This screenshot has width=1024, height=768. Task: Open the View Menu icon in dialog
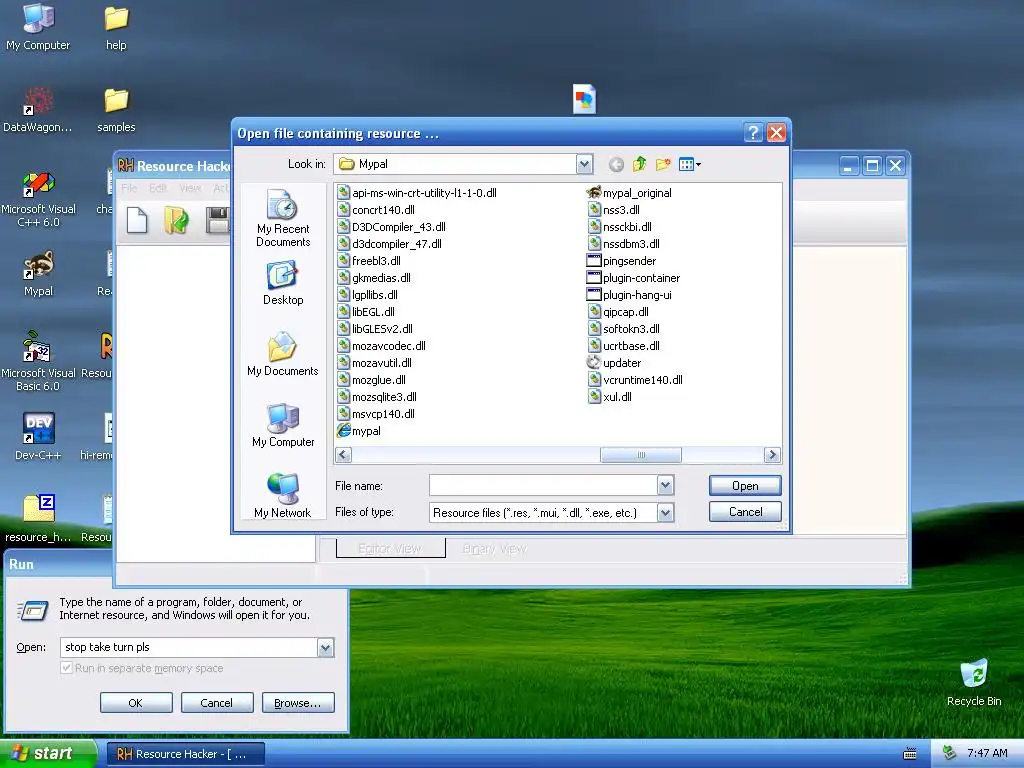[690, 165]
